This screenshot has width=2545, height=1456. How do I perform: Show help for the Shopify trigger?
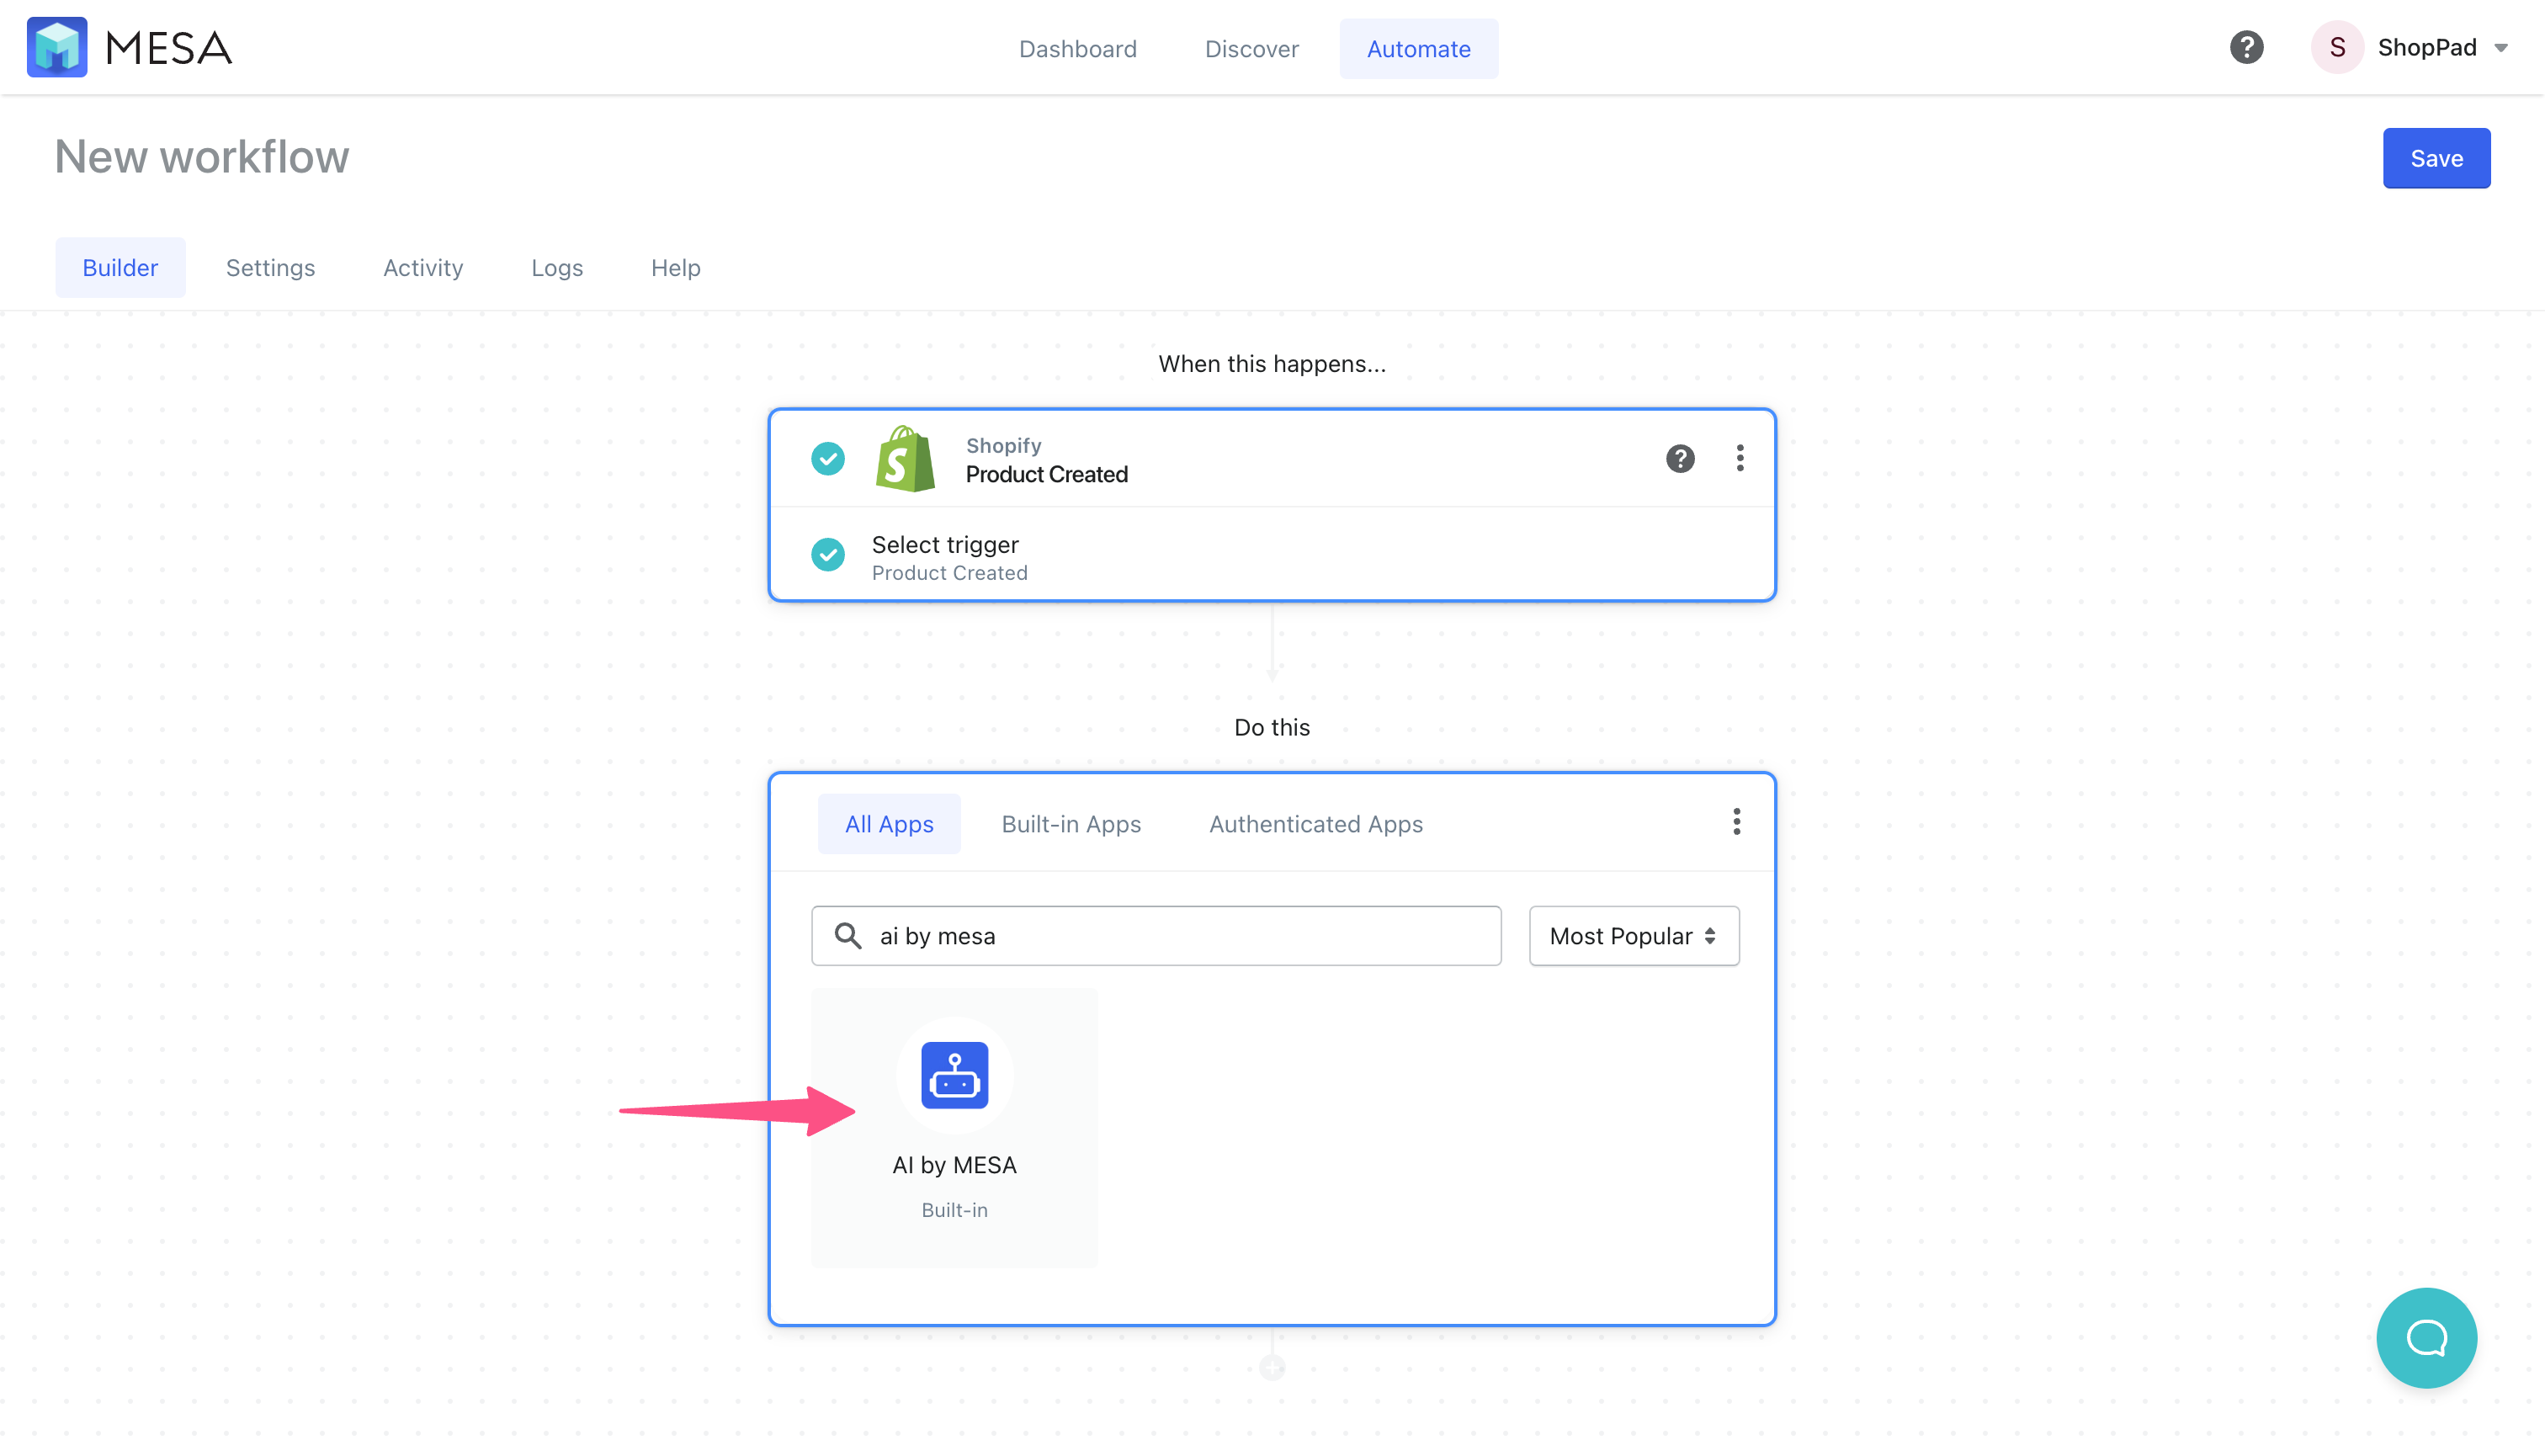(x=1680, y=459)
